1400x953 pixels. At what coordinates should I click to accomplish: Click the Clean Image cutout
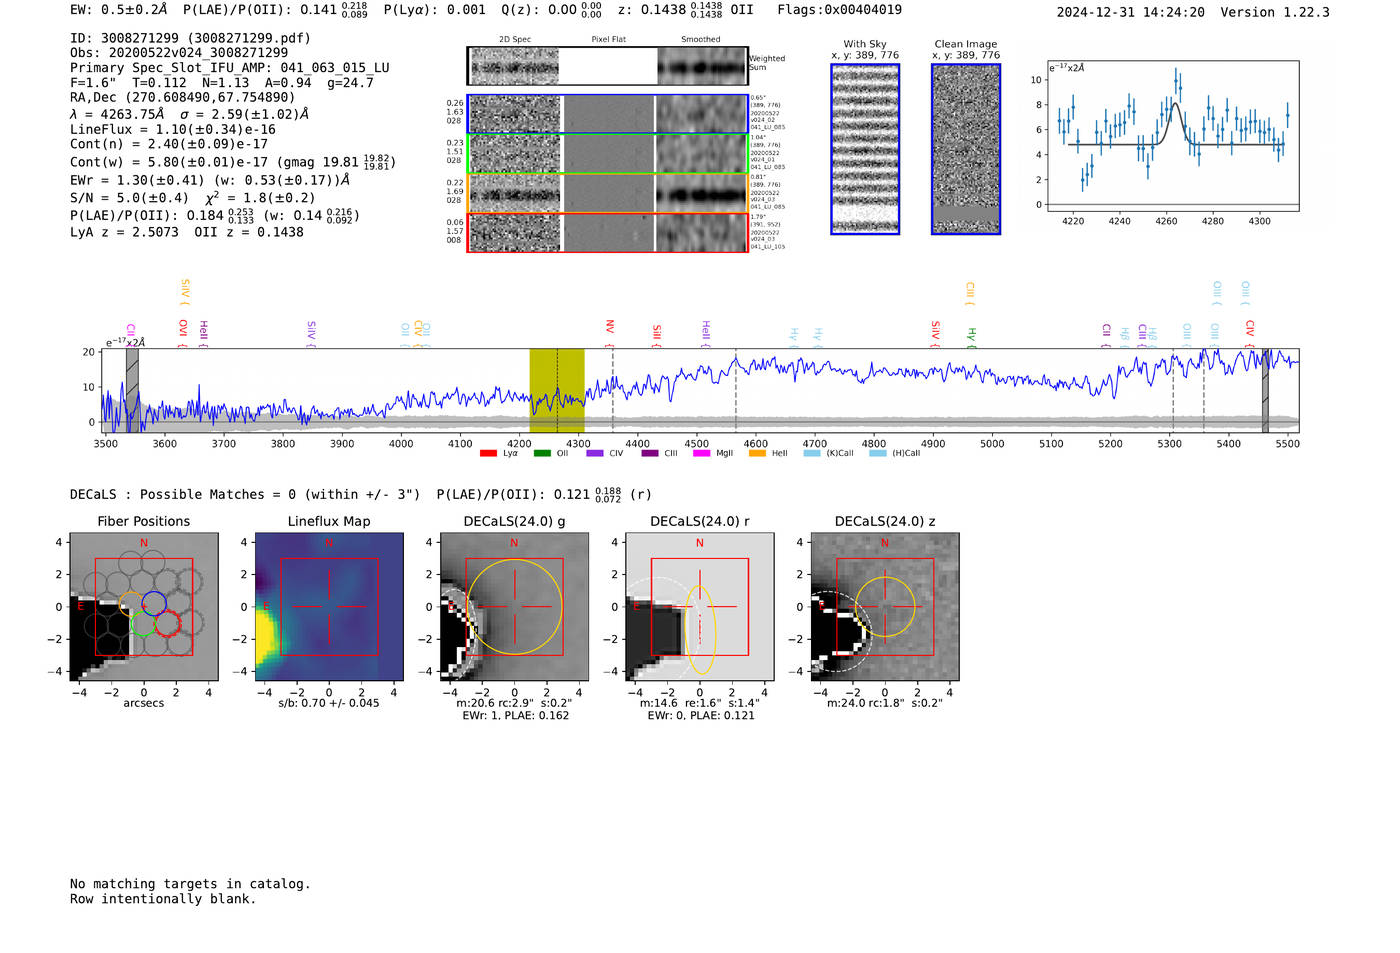(966, 149)
